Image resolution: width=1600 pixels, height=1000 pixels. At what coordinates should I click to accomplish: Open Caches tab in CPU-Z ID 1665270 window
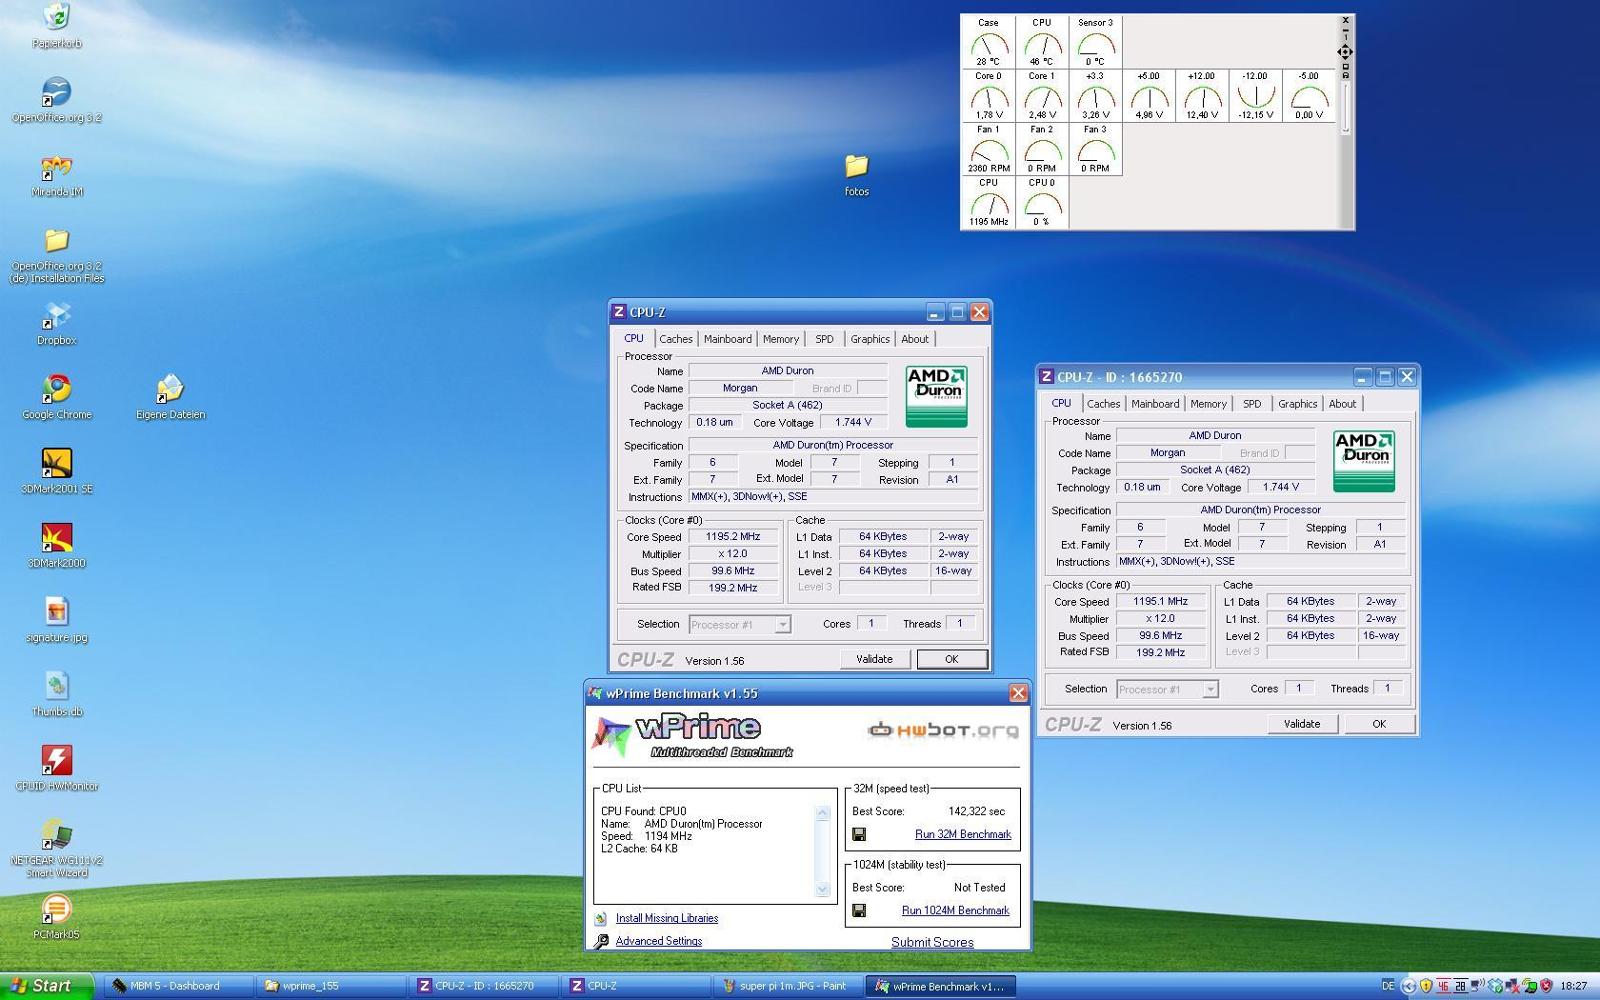(1104, 404)
